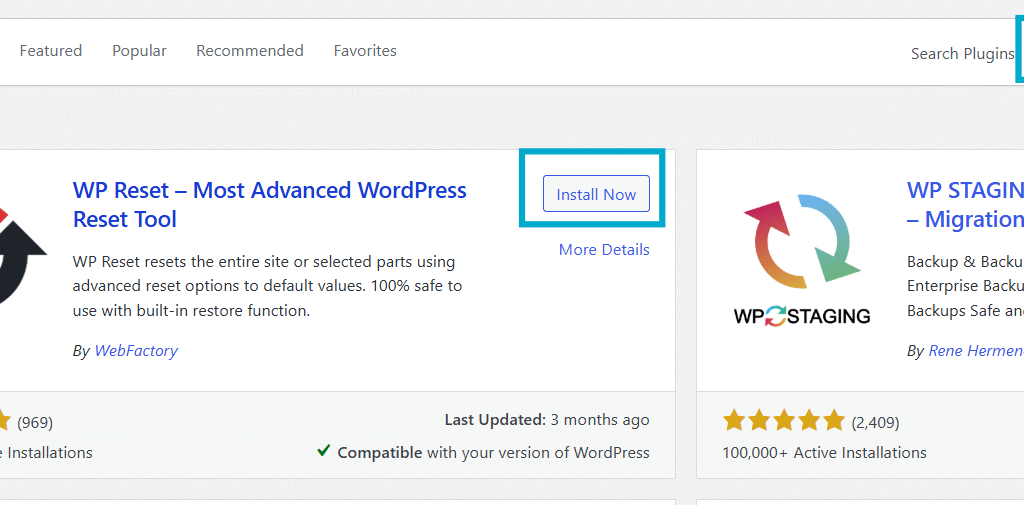Click the WPSTAGING wordmark under the logo
The width and height of the screenshot is (1024, 505).
point(801,316)
